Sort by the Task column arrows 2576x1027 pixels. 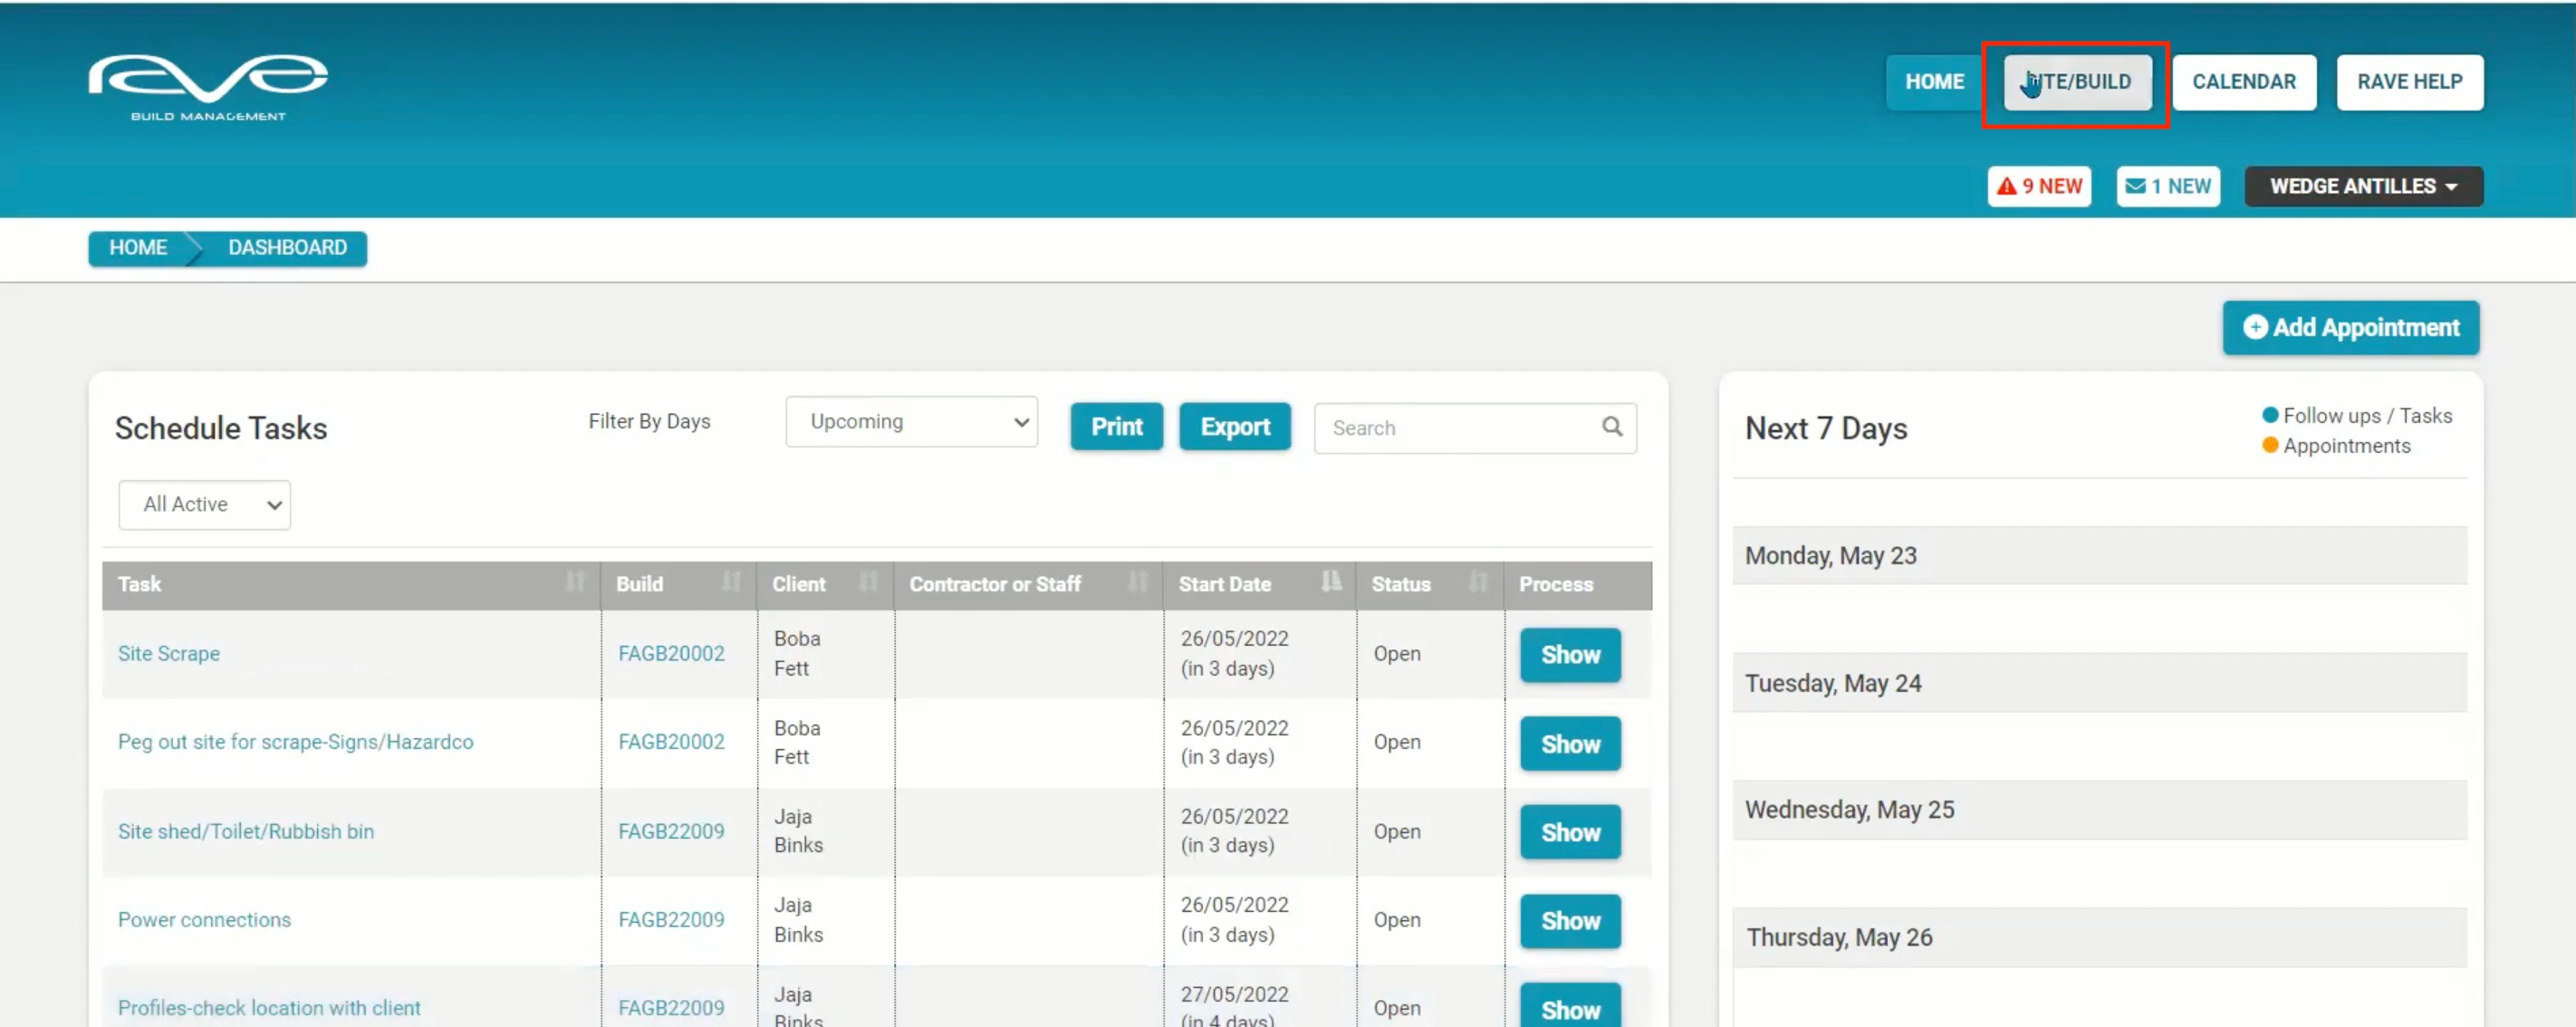(x=575, y=582)
